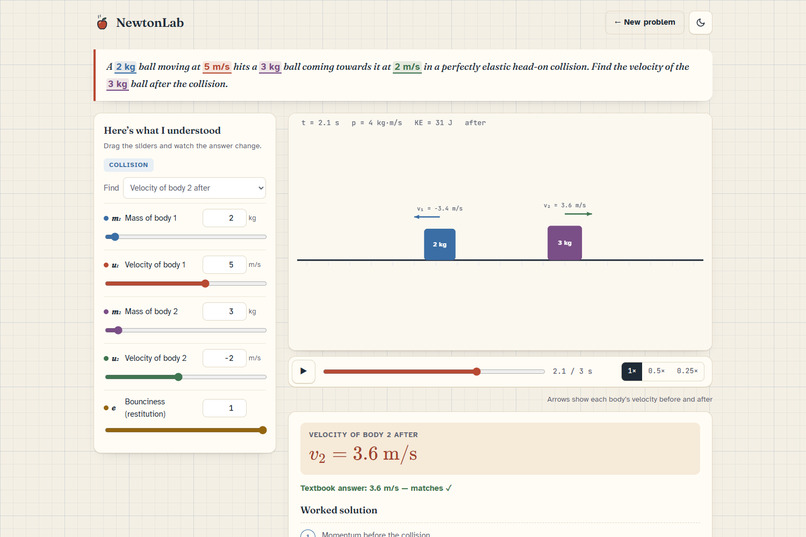Select 0.25× playback speed
The image size is (806, 537).
click(x=687, y=371)
